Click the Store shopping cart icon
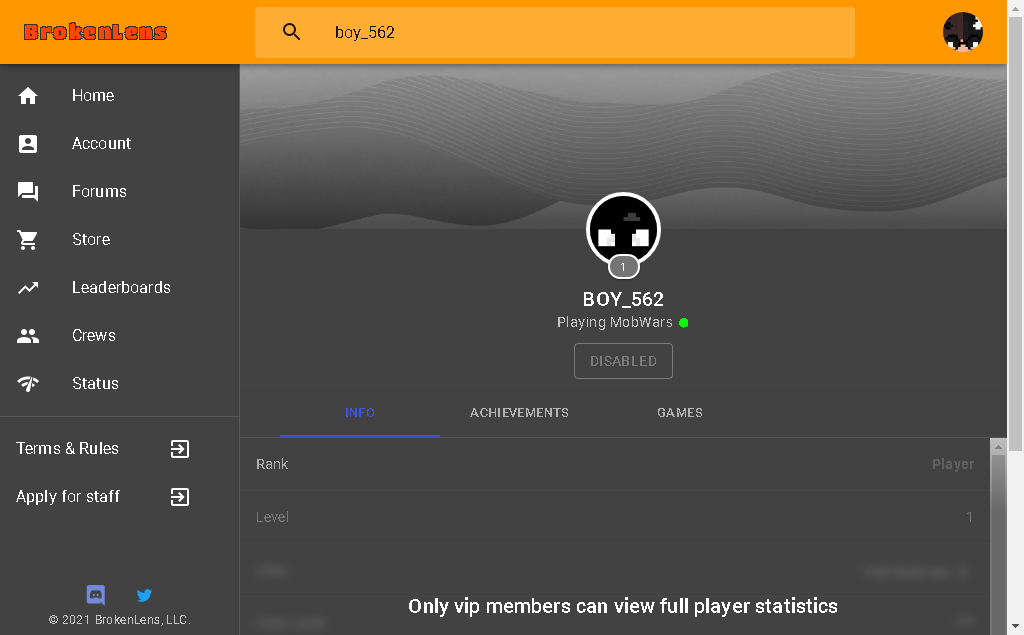The width and height of the screenshot is (1024, 635). [27, 240]
